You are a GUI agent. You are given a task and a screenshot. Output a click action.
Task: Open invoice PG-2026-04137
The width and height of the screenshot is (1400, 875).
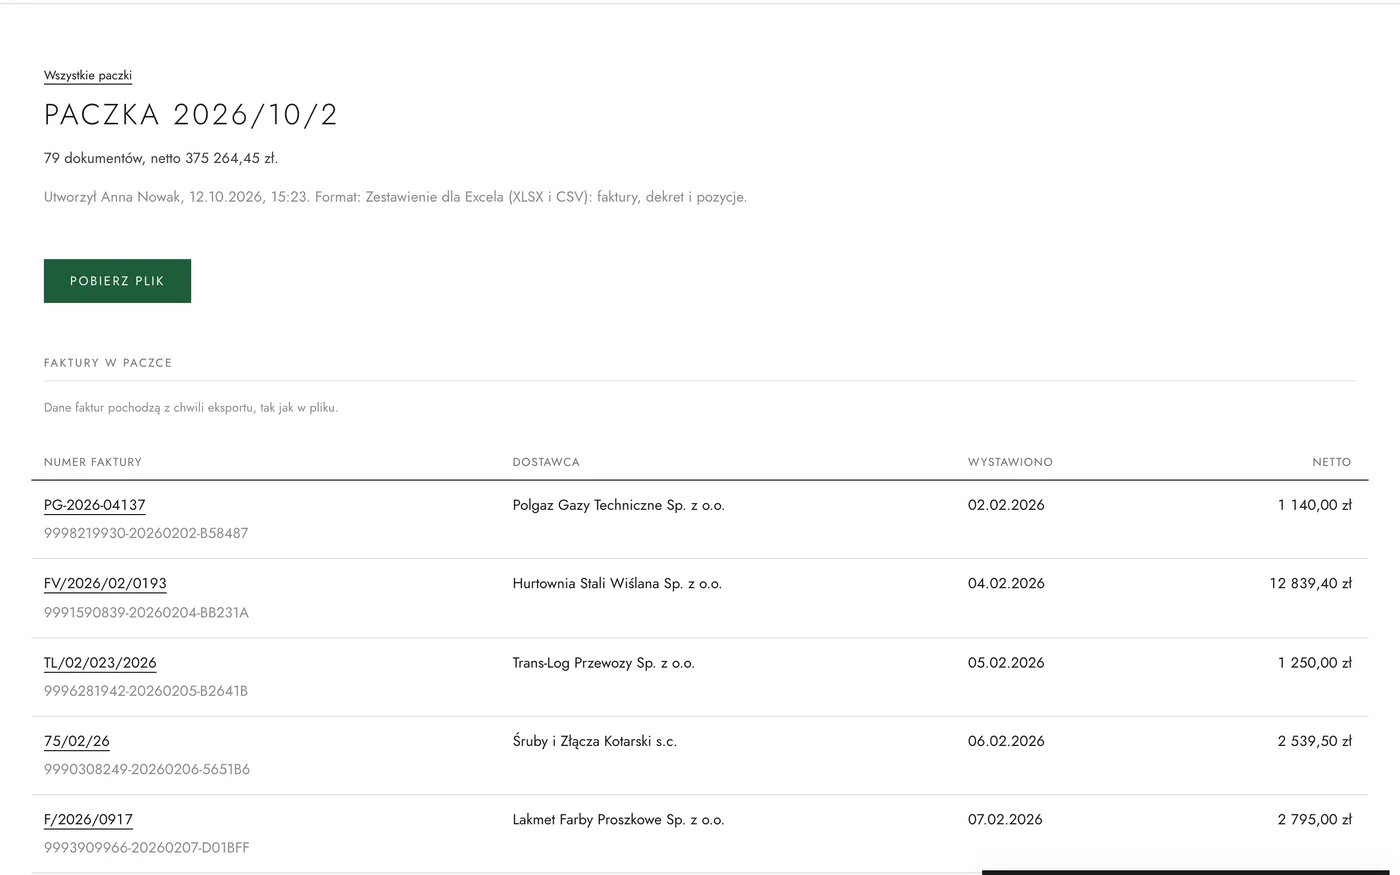tap(95, 505)
